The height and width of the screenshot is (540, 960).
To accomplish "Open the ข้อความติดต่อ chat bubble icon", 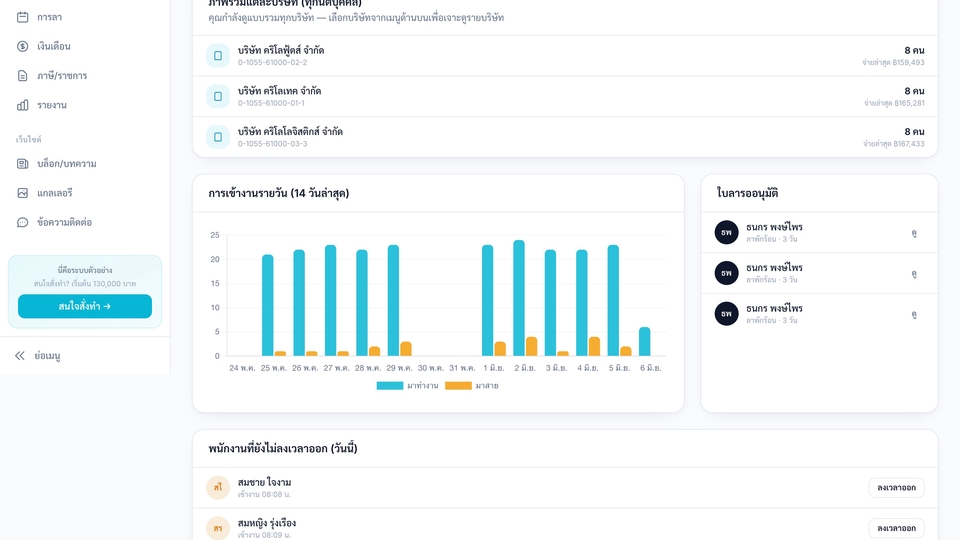I will pyautogui.click(x=23, y=222).
